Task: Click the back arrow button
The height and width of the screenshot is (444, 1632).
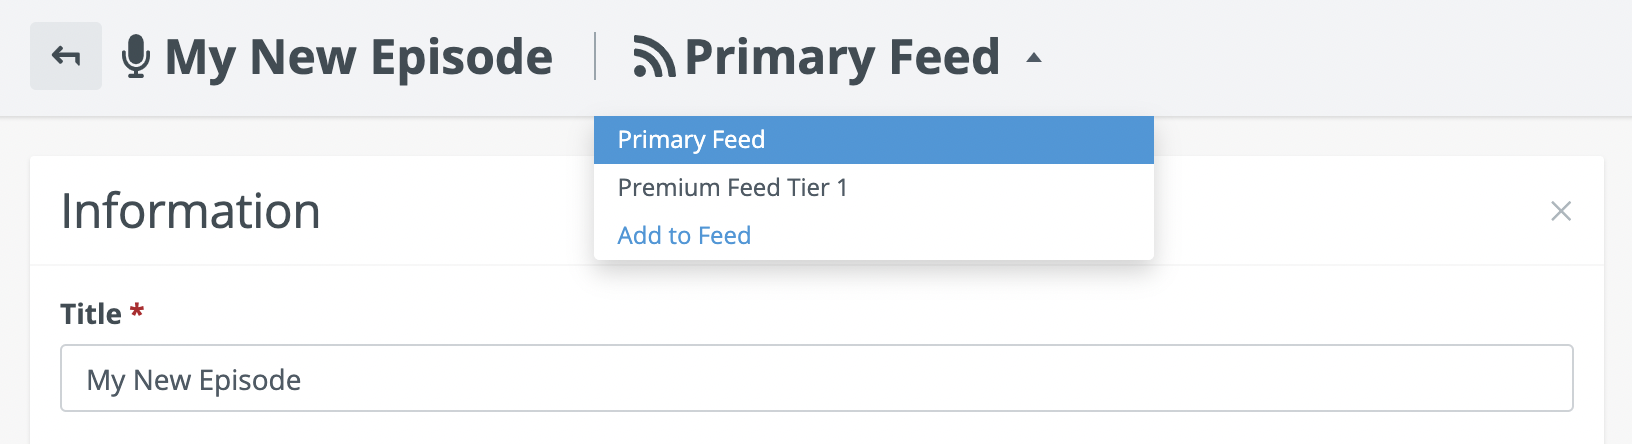Action: pyautogui.click(x=66, y=56)
